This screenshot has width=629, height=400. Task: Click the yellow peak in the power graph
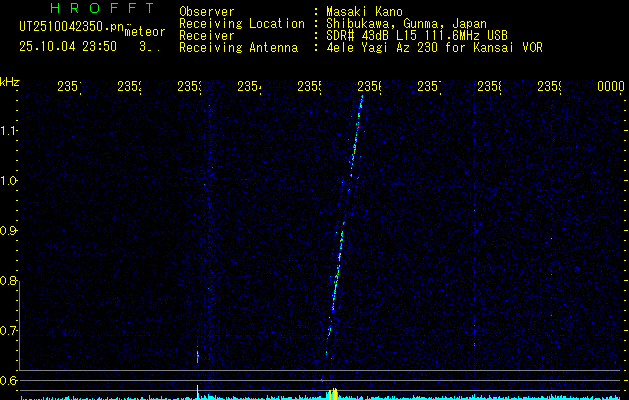tap(335, 394)
